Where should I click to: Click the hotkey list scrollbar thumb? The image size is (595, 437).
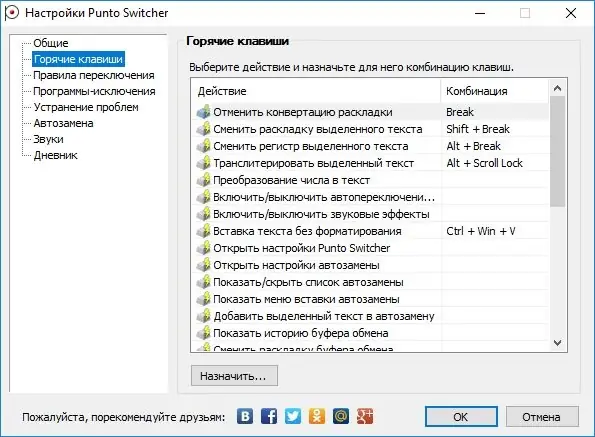point(557,151)
